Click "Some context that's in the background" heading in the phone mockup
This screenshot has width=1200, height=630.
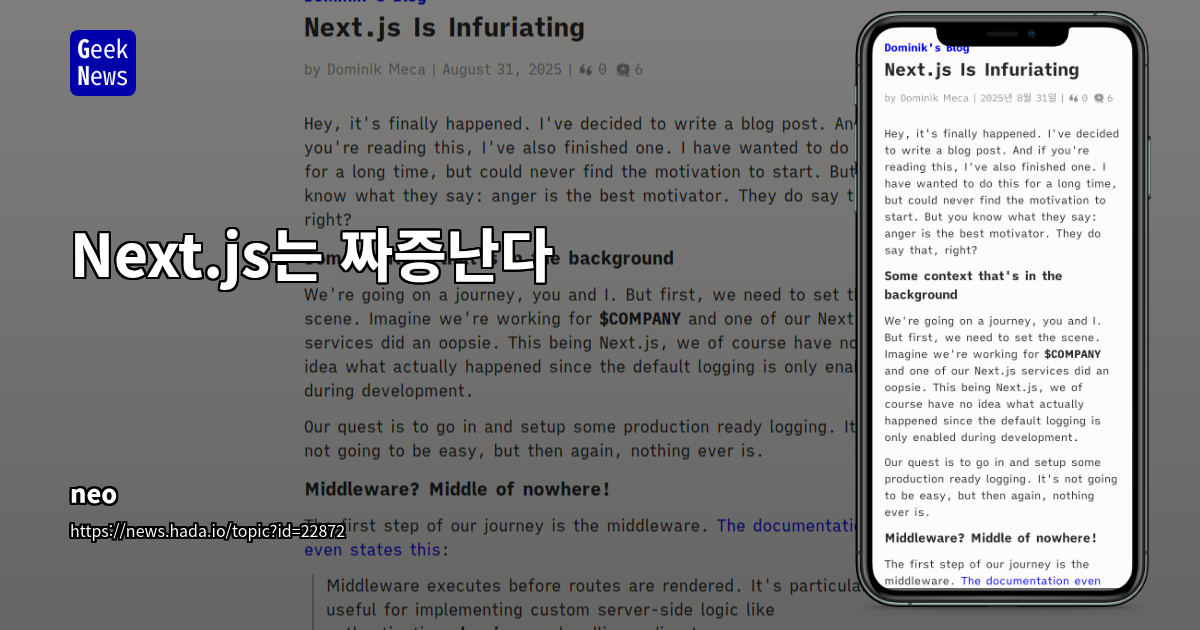973,285
